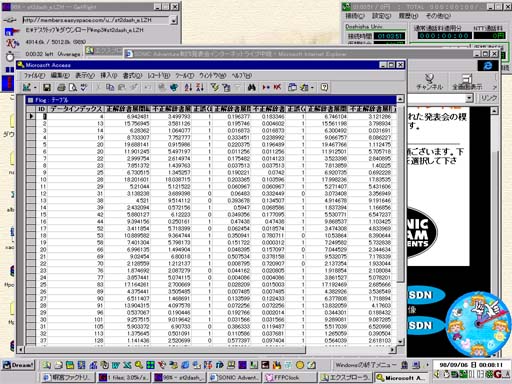Open the ウィンドウ(W) menu in Access

click(x=213, y=76)
